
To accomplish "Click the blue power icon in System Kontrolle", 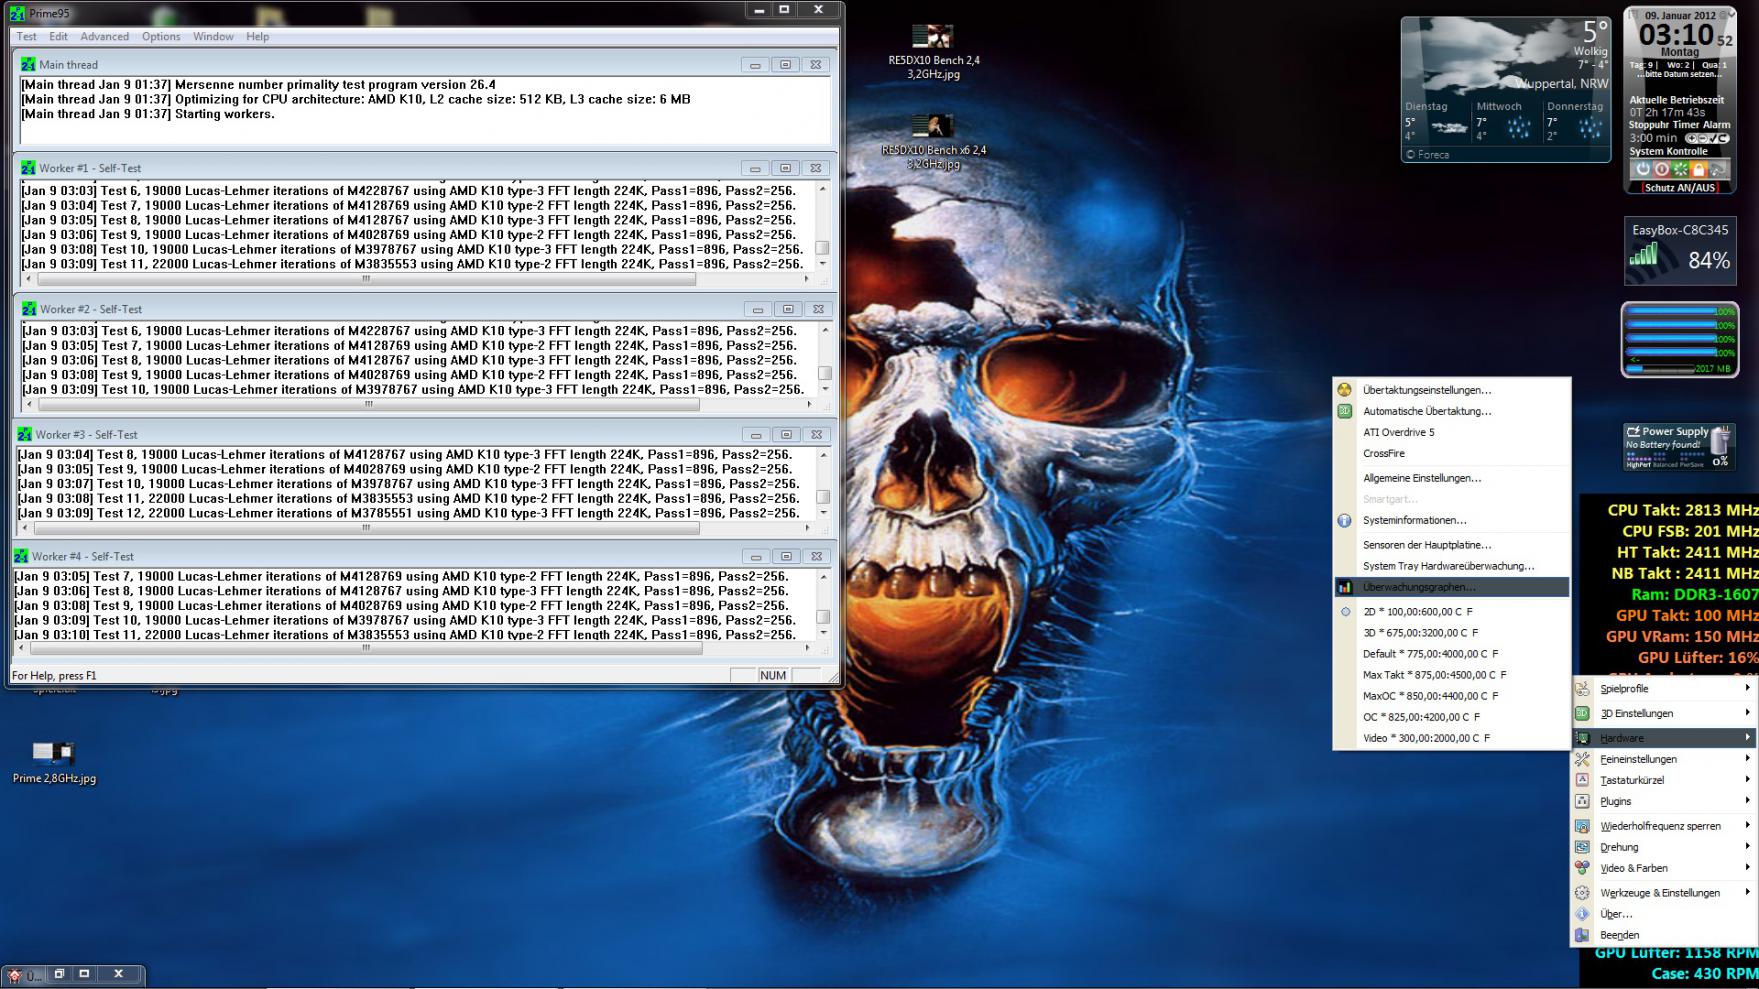I will coord(1642,169).
